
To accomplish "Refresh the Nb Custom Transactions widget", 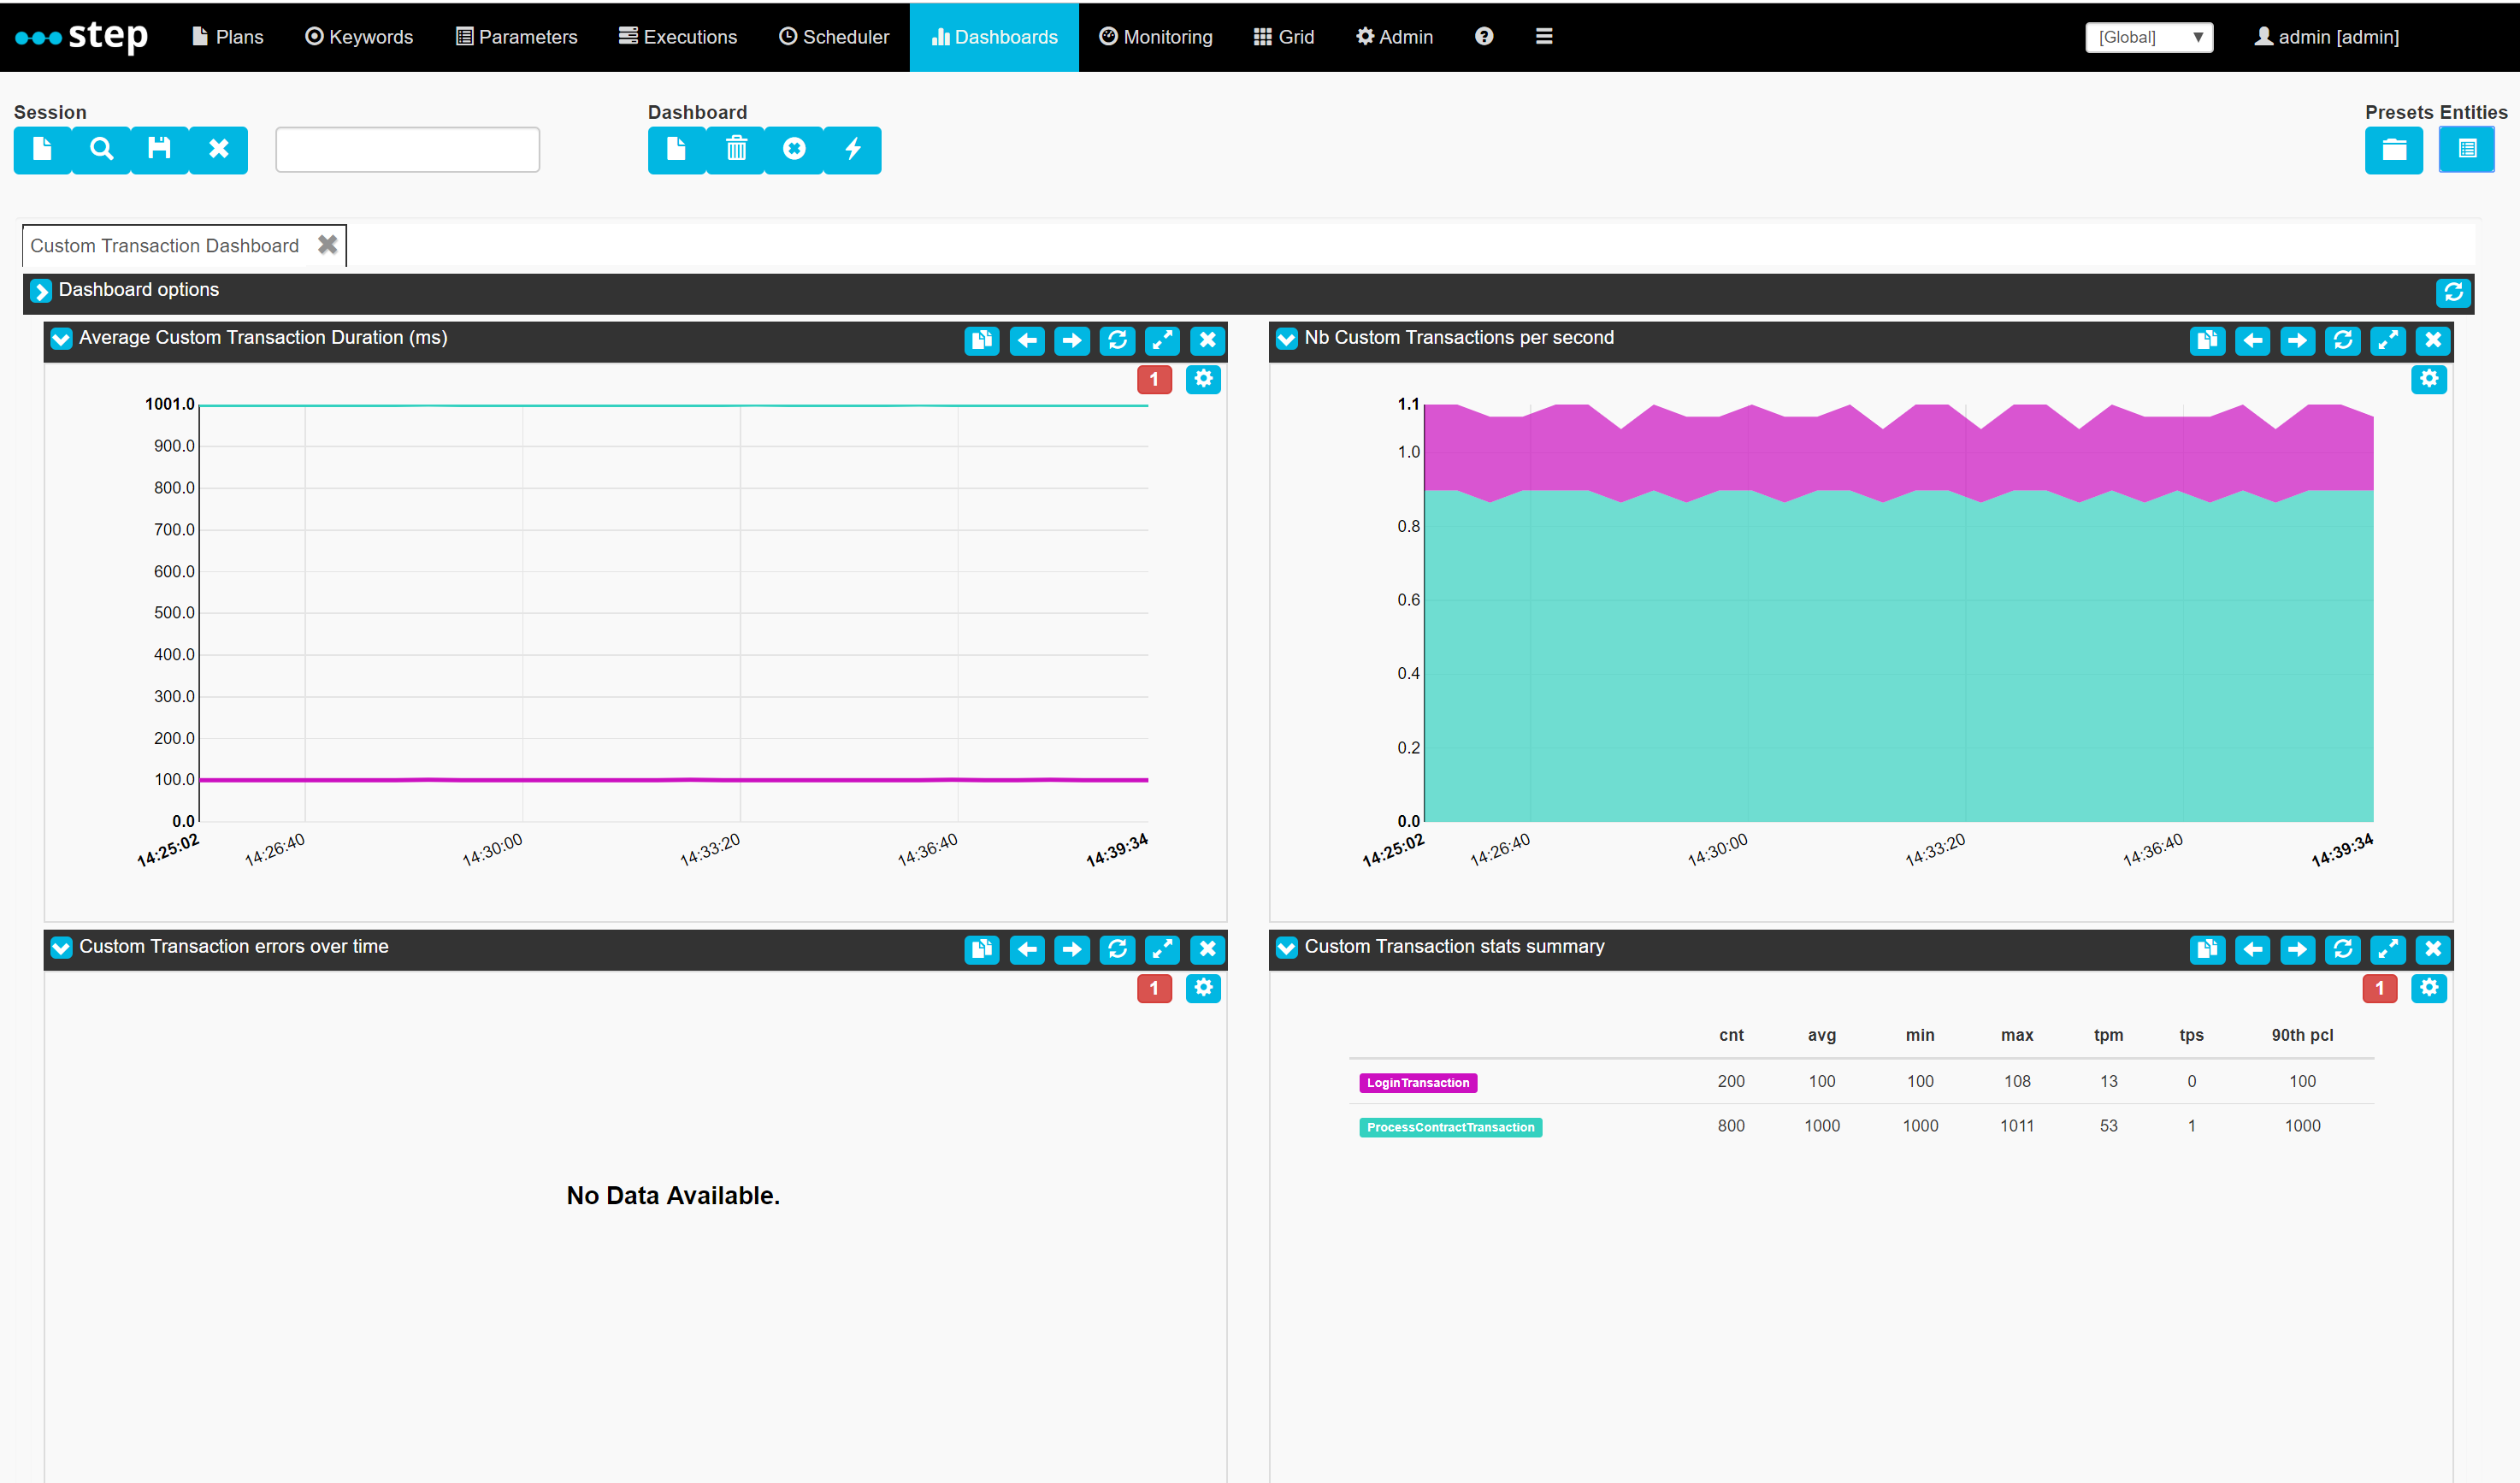I will (2342, 341).
